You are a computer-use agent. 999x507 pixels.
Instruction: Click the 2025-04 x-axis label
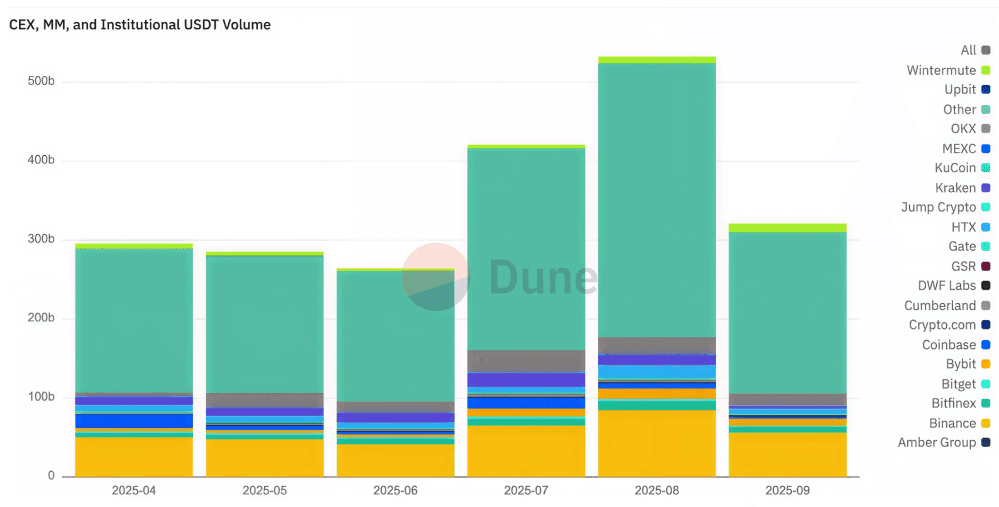pos(134,491)
